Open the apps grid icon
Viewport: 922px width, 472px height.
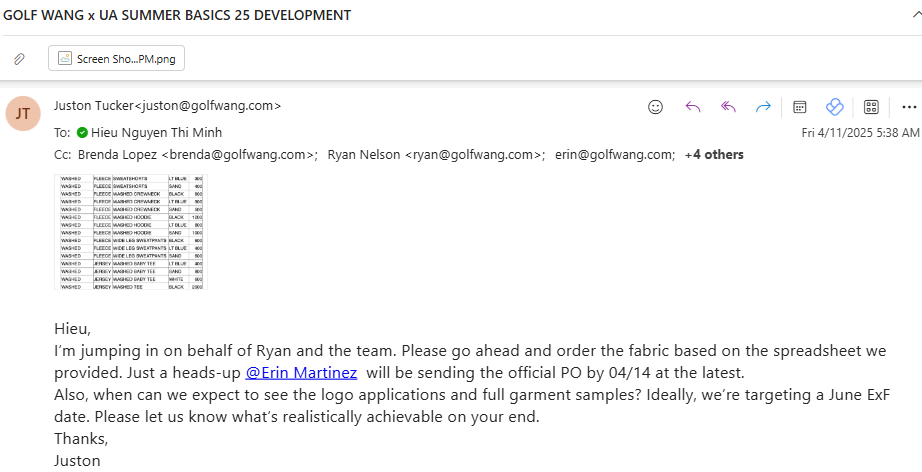(x=871, y=107)
